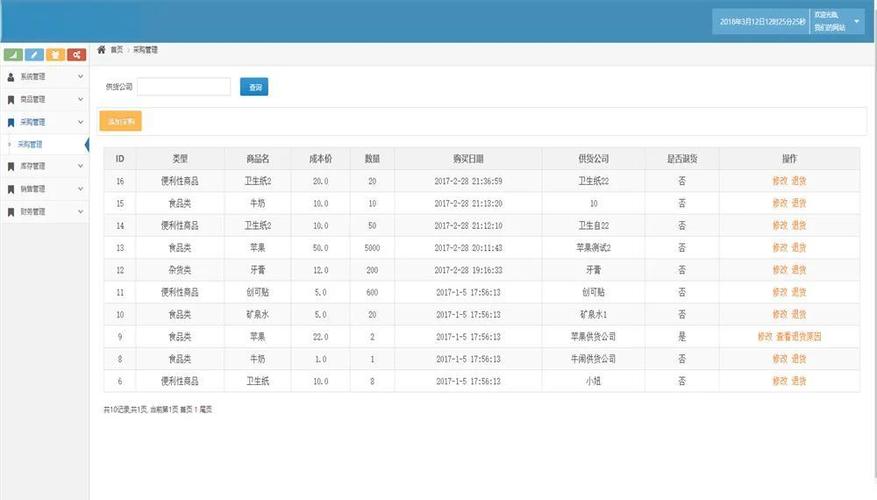The height and width of the screenshot is (500, 877).
Task: Click 退货 link for row ID 13
Action: [x=799, y=247]
